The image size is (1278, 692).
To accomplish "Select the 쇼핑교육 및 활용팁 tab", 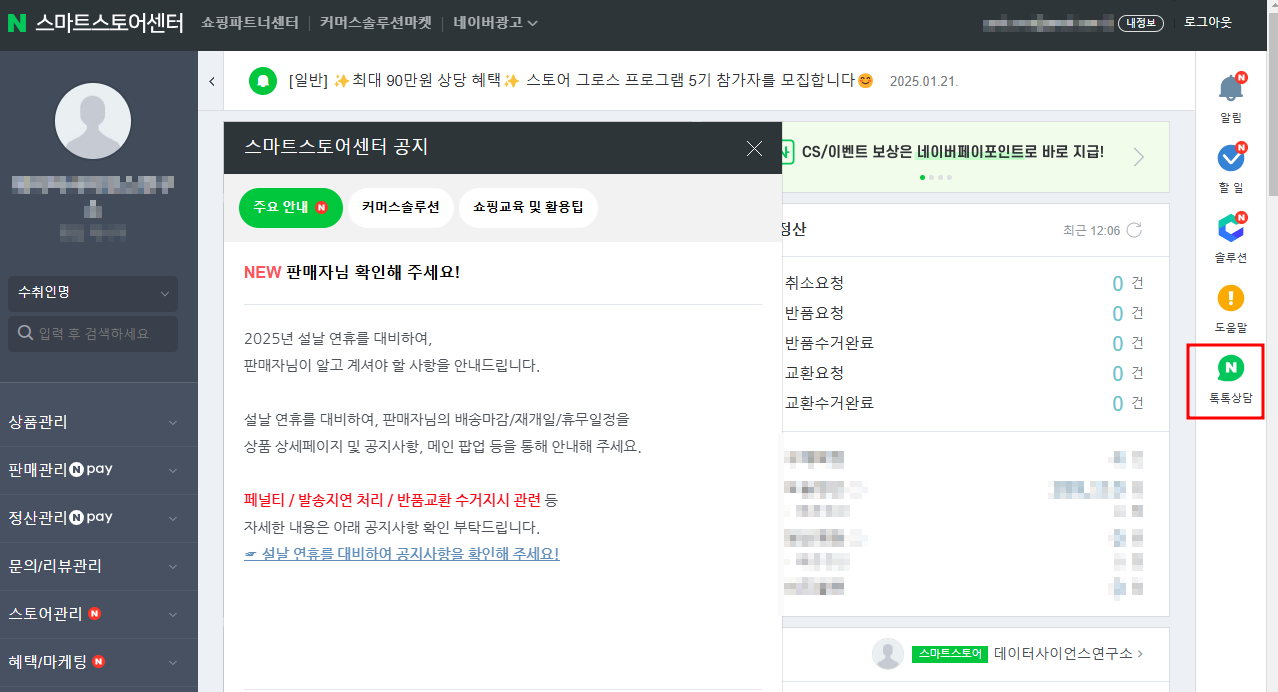I will coord(528,207).
